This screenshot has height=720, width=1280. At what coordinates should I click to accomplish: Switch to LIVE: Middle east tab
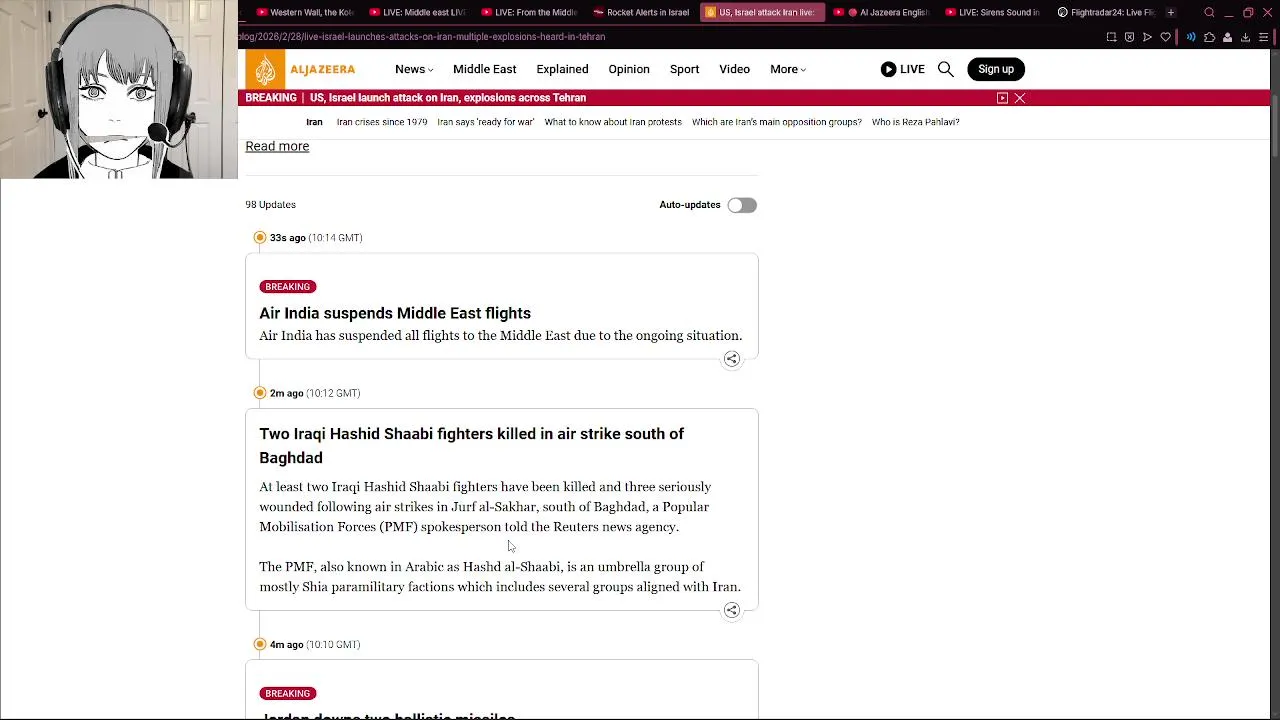(417, 12)
